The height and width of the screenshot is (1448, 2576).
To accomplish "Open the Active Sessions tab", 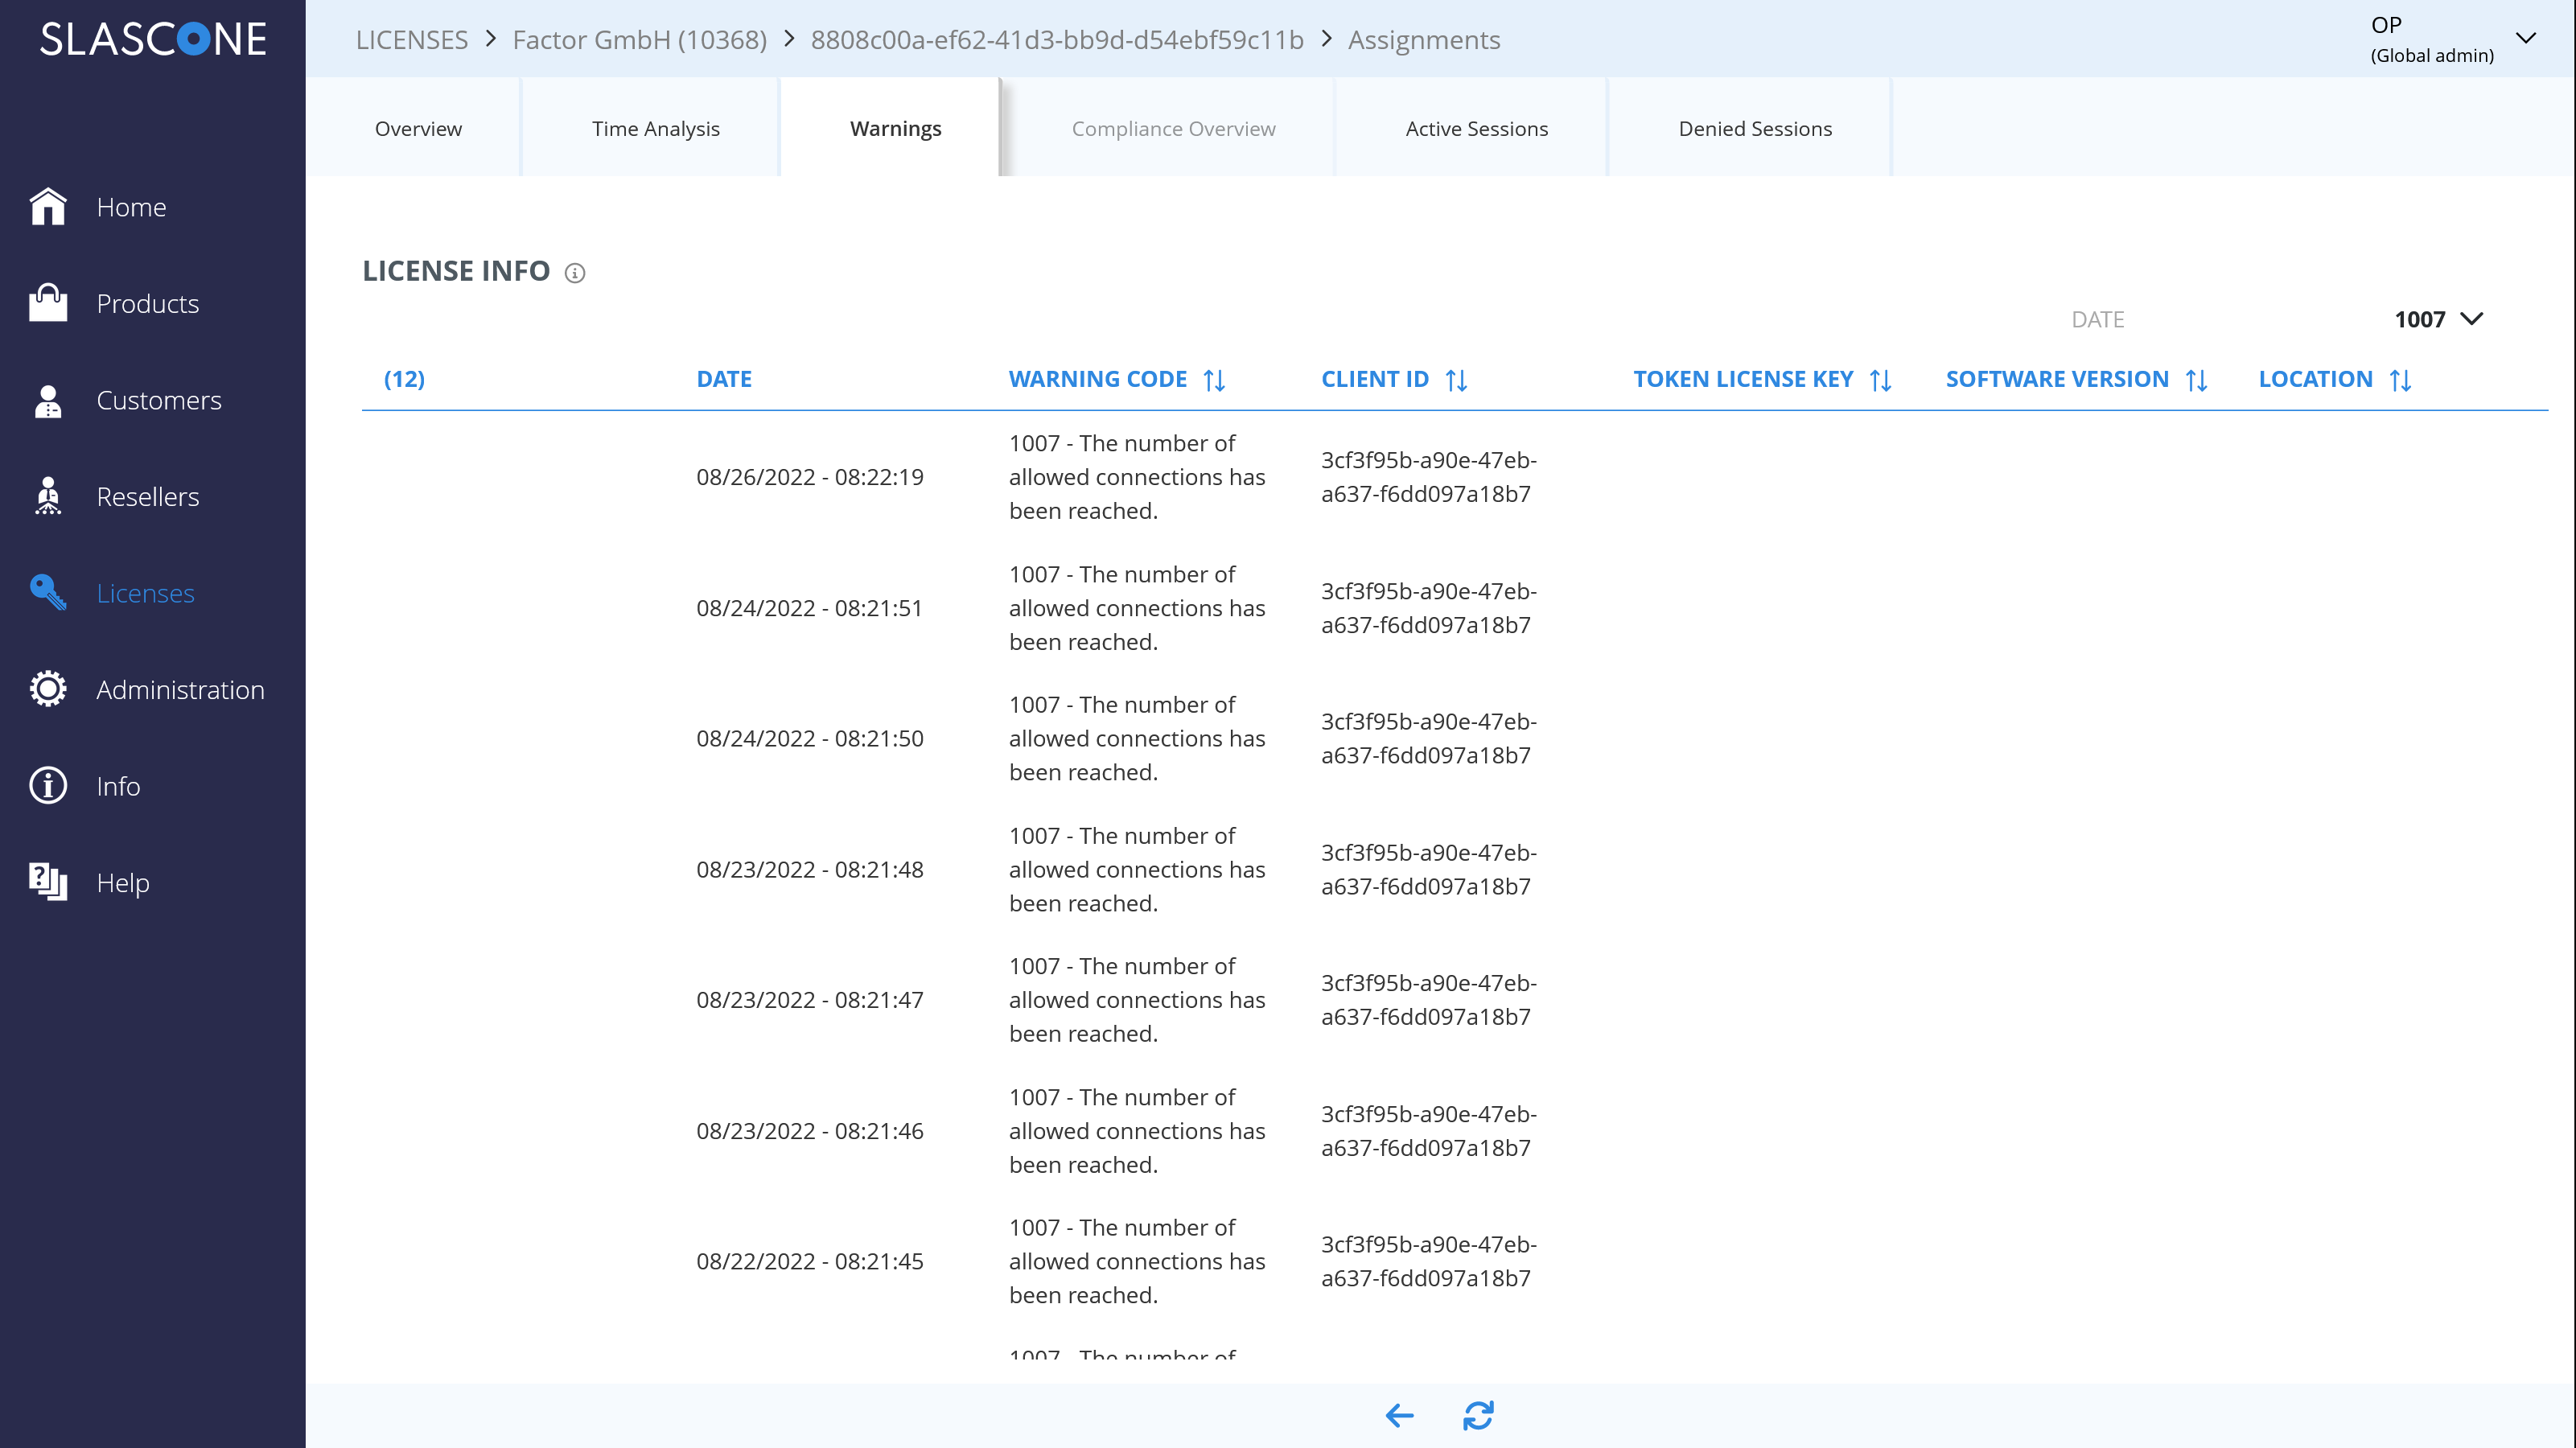I will click(x=1476, y=128).
